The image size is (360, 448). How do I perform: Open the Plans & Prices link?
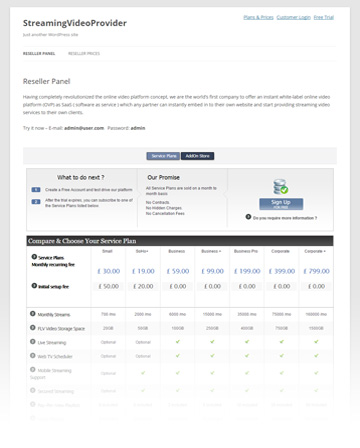tap(258, 17)
